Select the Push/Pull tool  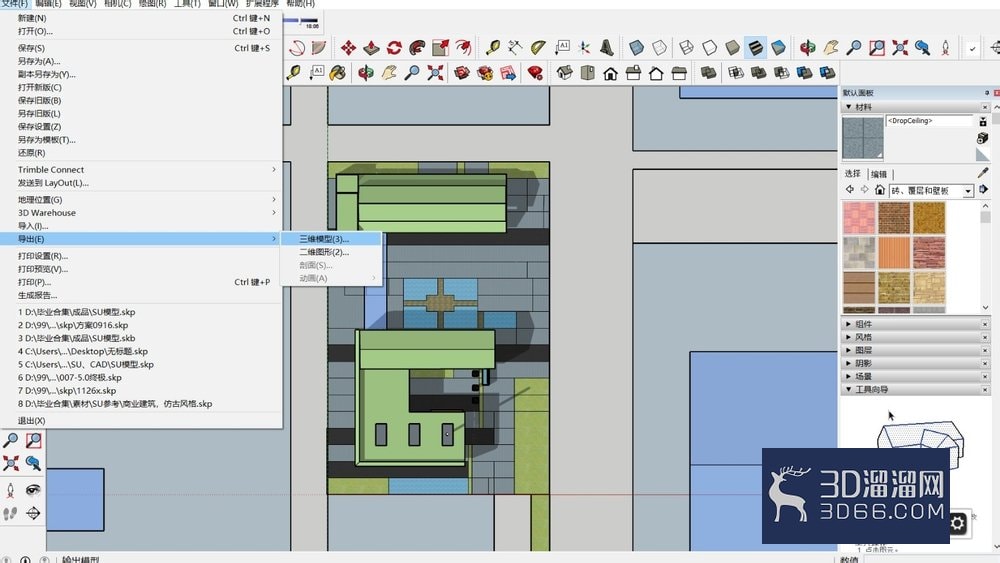pos(371,48)
